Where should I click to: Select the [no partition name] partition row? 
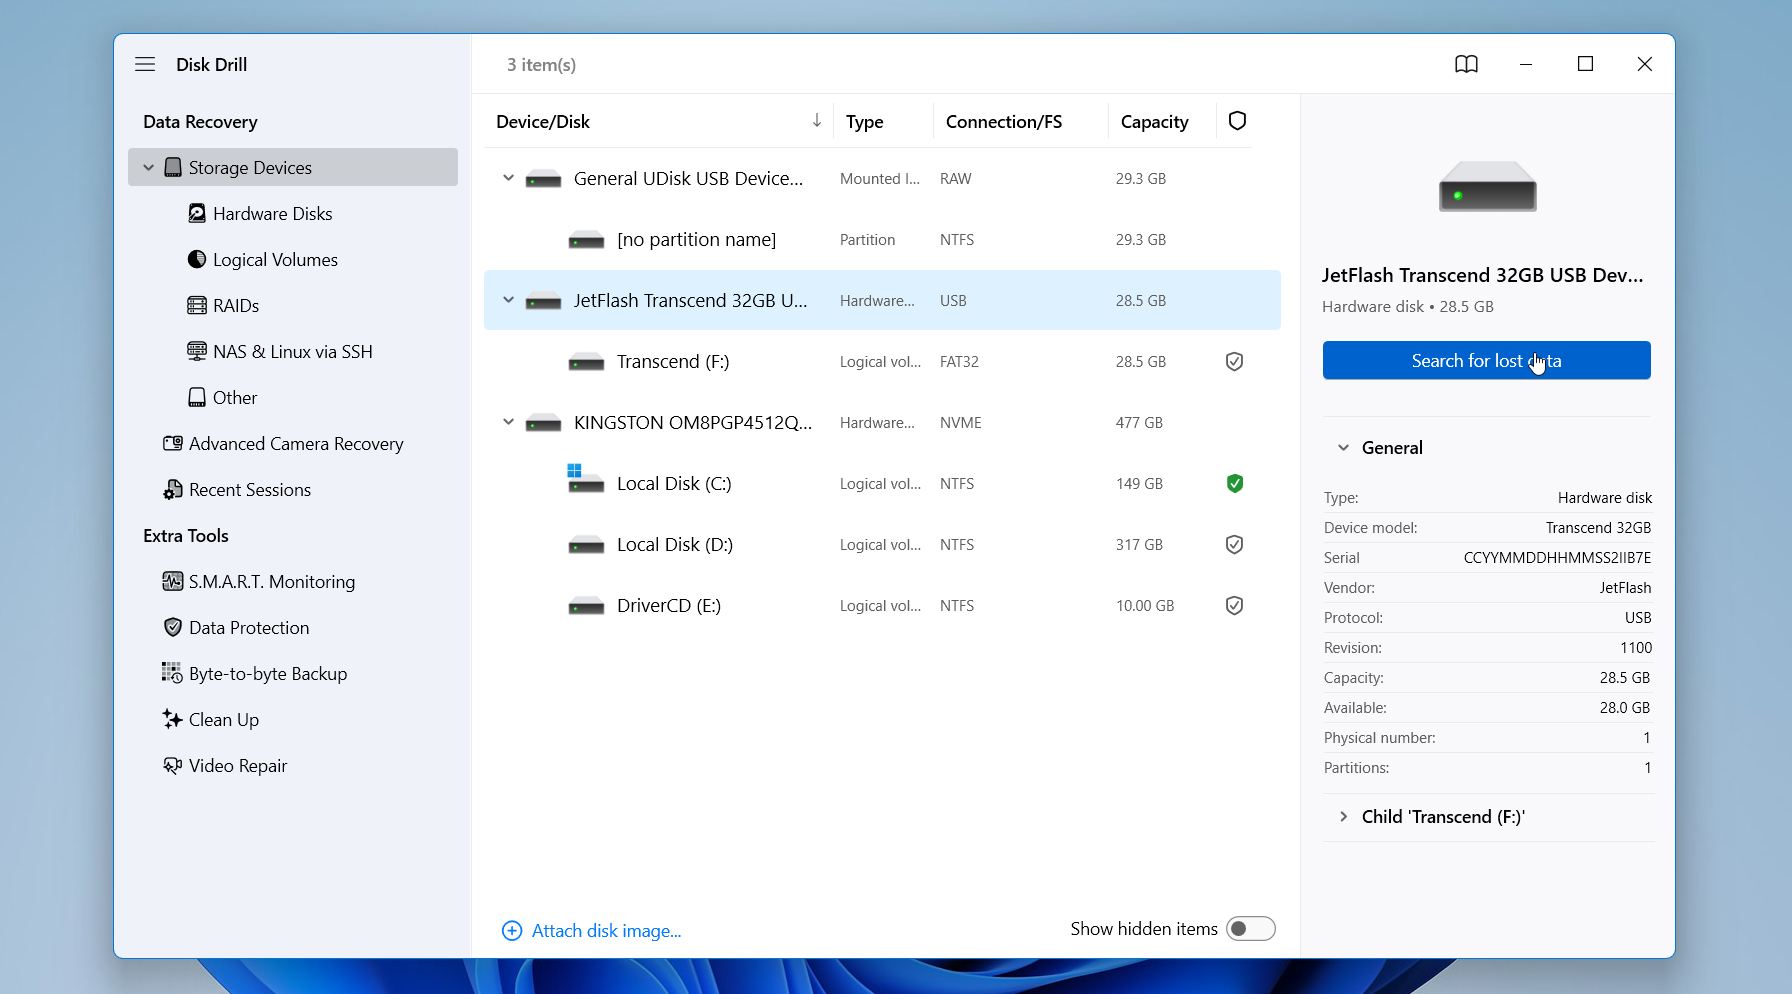(x=882, y=239)
